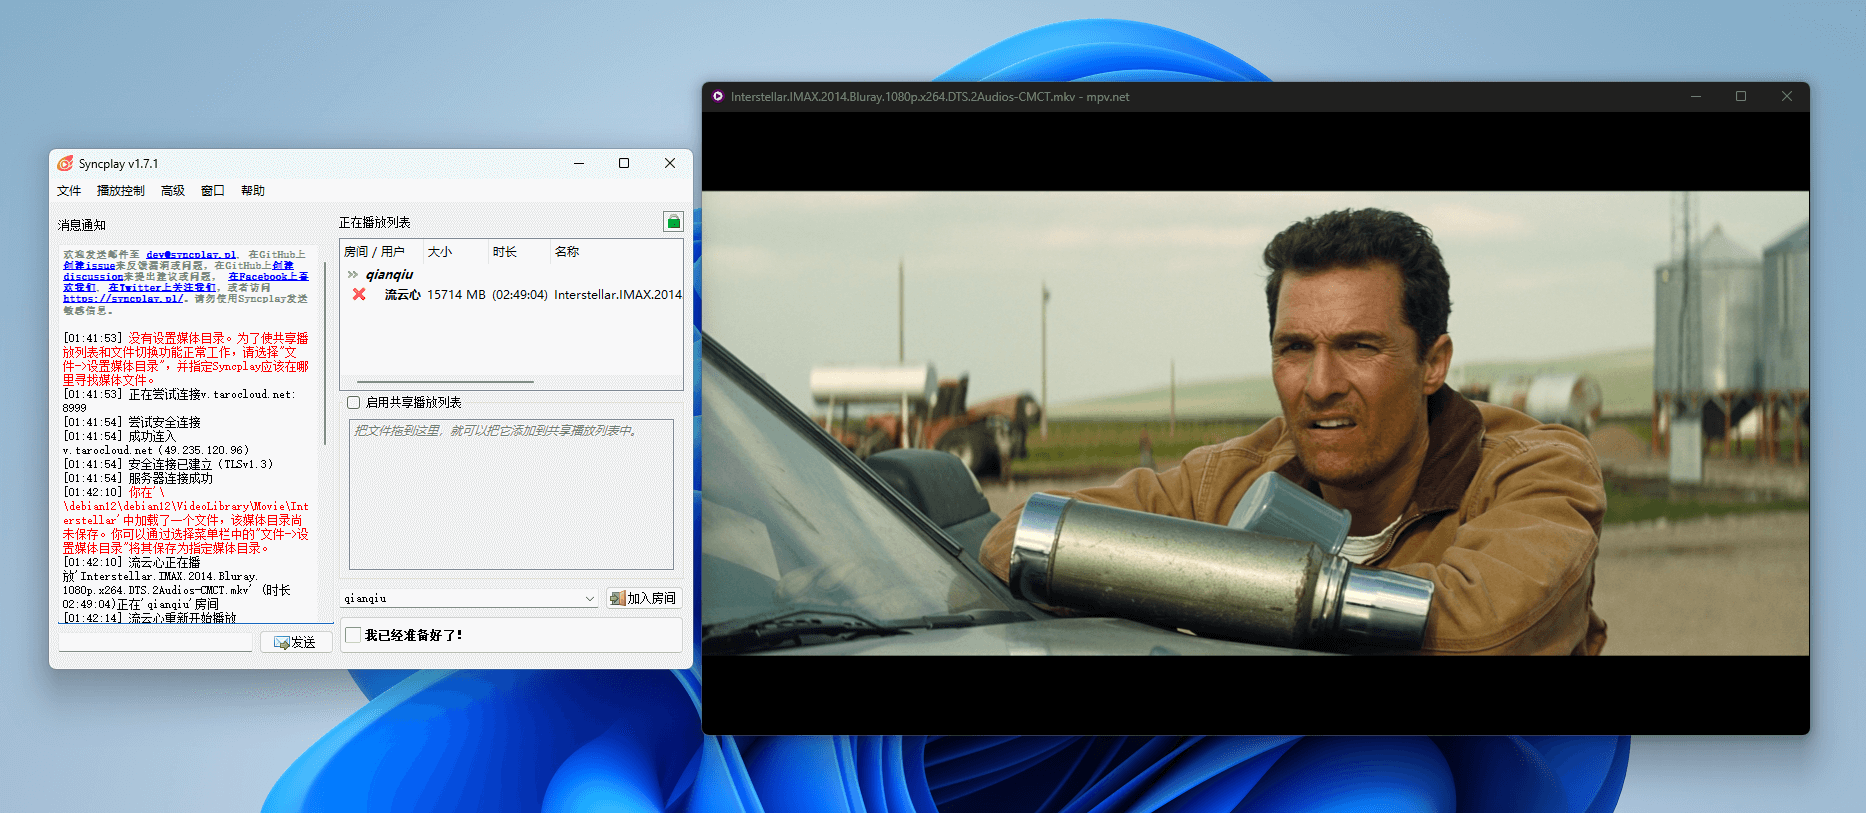
Task: Click the vertical scrollbar of the message log
Action: coord(325,354)
